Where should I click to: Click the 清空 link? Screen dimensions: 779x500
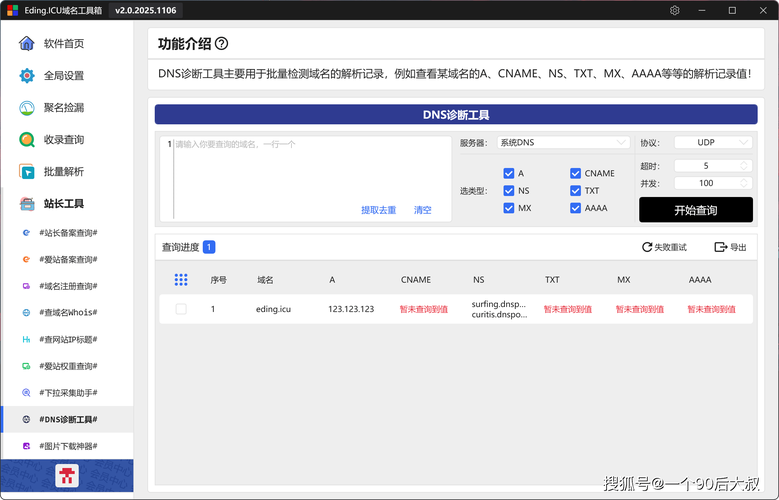pyautogui.click(x=422, y=210)
